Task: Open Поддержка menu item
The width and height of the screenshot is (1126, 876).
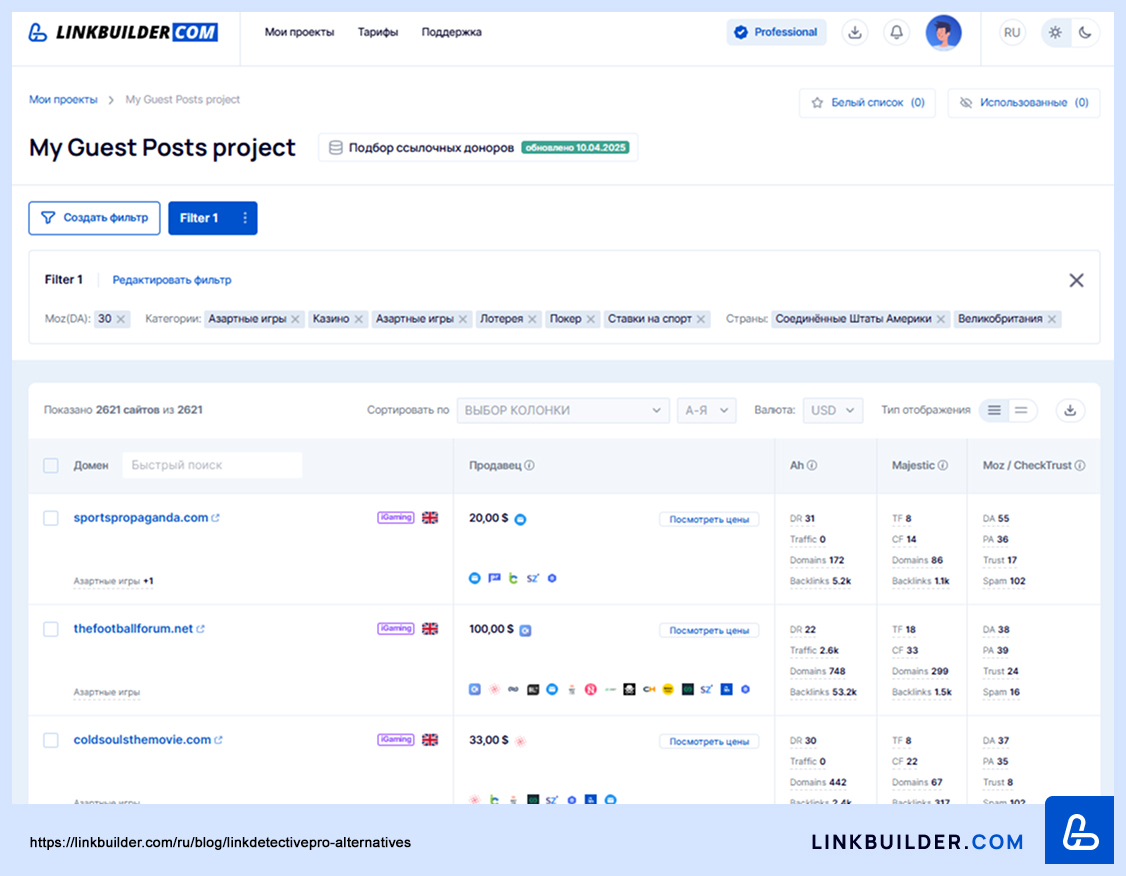Action: click(x=451, y=32)
